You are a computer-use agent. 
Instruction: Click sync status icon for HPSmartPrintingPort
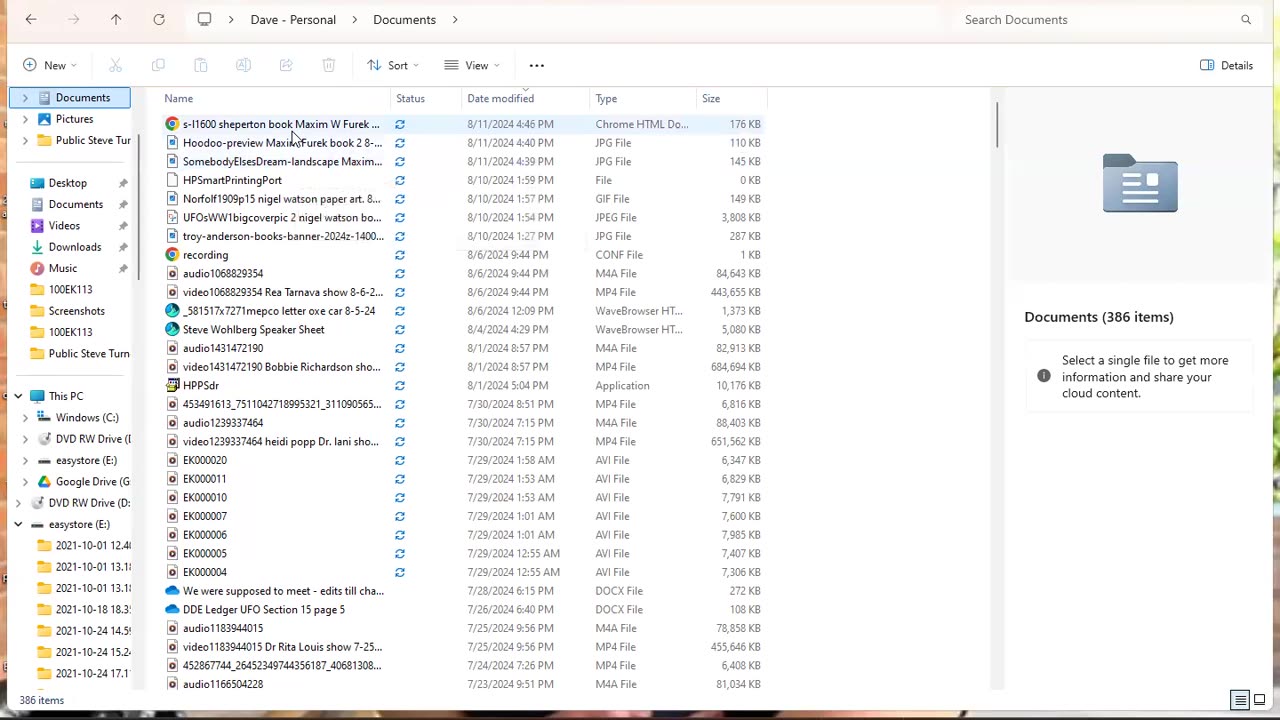coord(400,180)
